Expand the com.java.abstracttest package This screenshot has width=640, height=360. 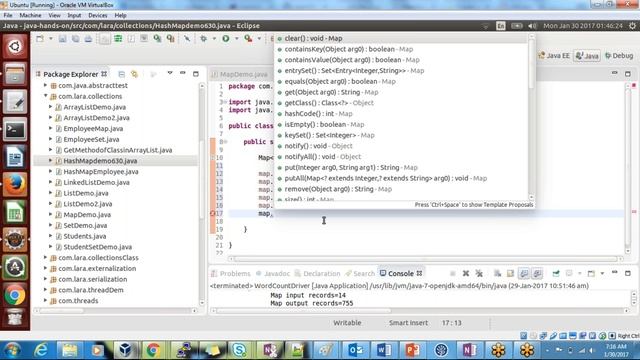point(45,85)
